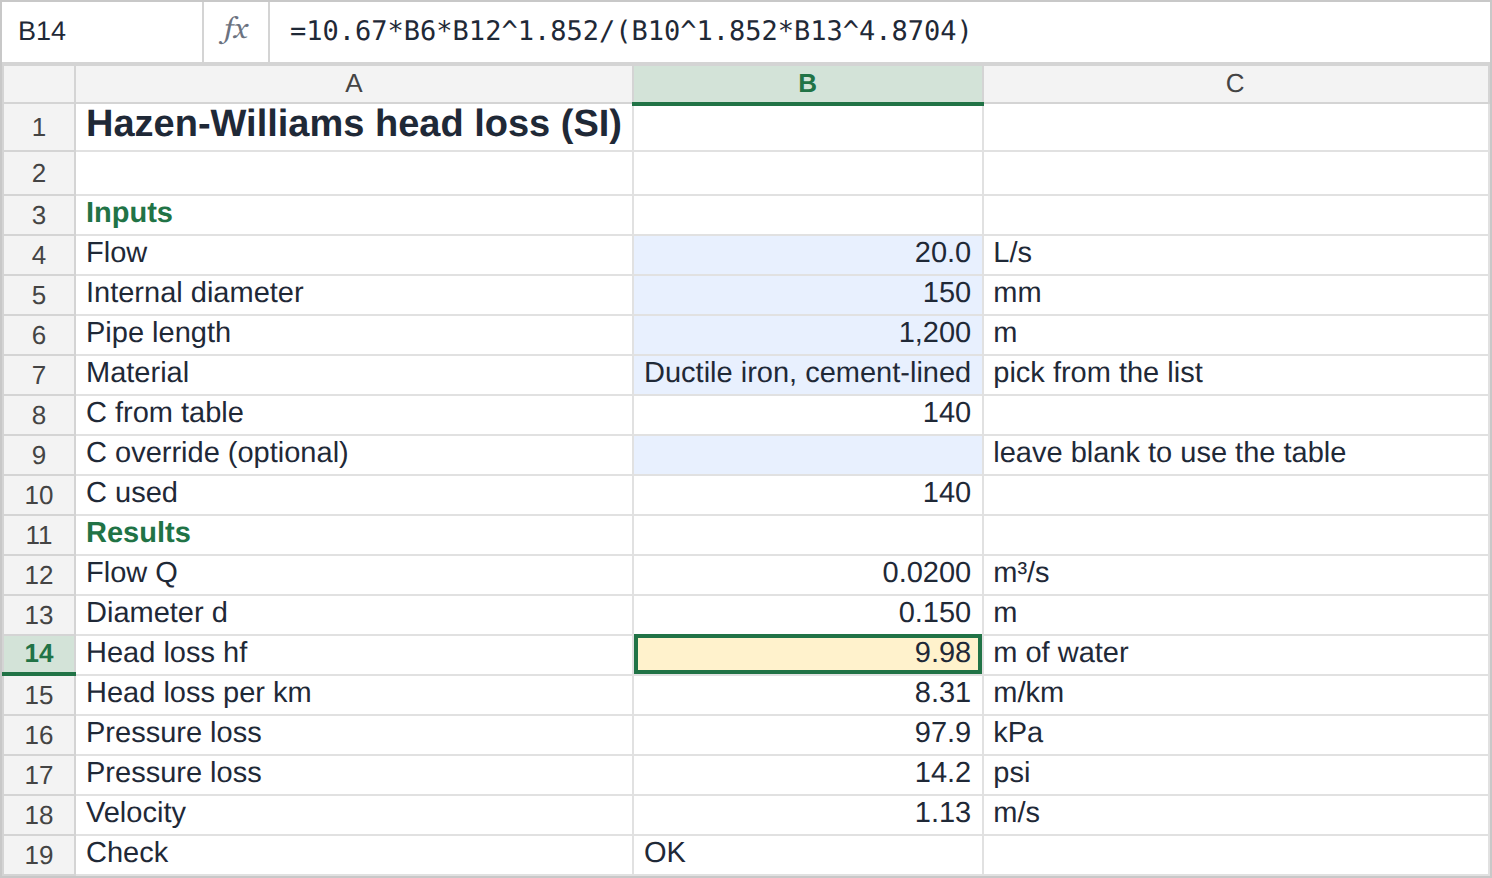Viewport: 1492px width, 878px height.
Task: Select the pressure loss value 14.2
Action: pyautogui.click(x=808, y=774)
